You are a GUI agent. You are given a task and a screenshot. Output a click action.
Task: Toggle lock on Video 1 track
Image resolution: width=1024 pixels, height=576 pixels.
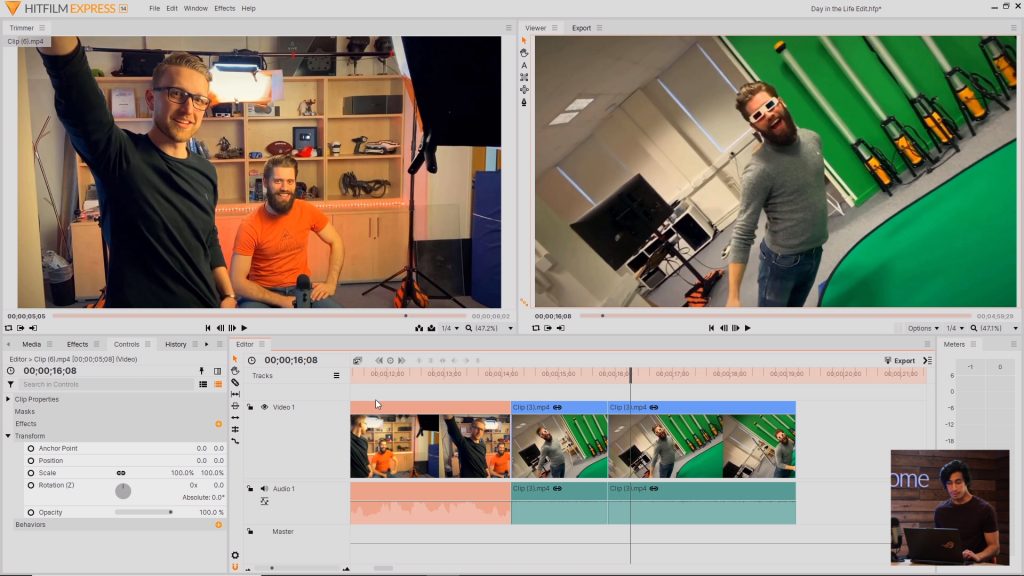(x=250, y=407)
